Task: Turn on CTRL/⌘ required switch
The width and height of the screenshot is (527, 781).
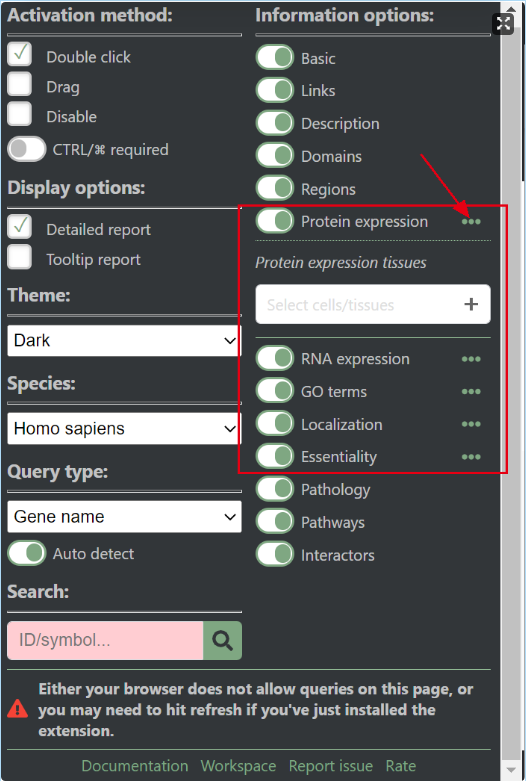Action: coord(26,149)
